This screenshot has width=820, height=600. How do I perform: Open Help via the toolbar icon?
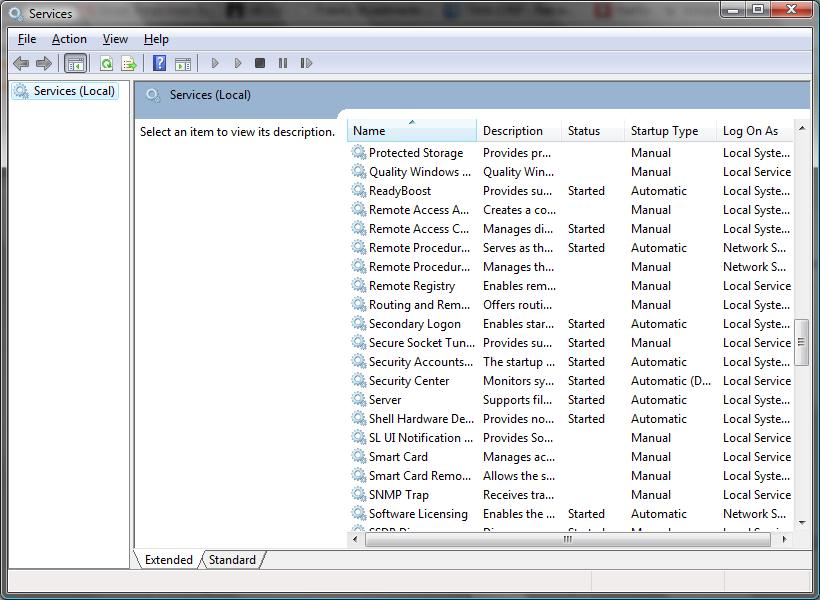[x=159, y=62]
